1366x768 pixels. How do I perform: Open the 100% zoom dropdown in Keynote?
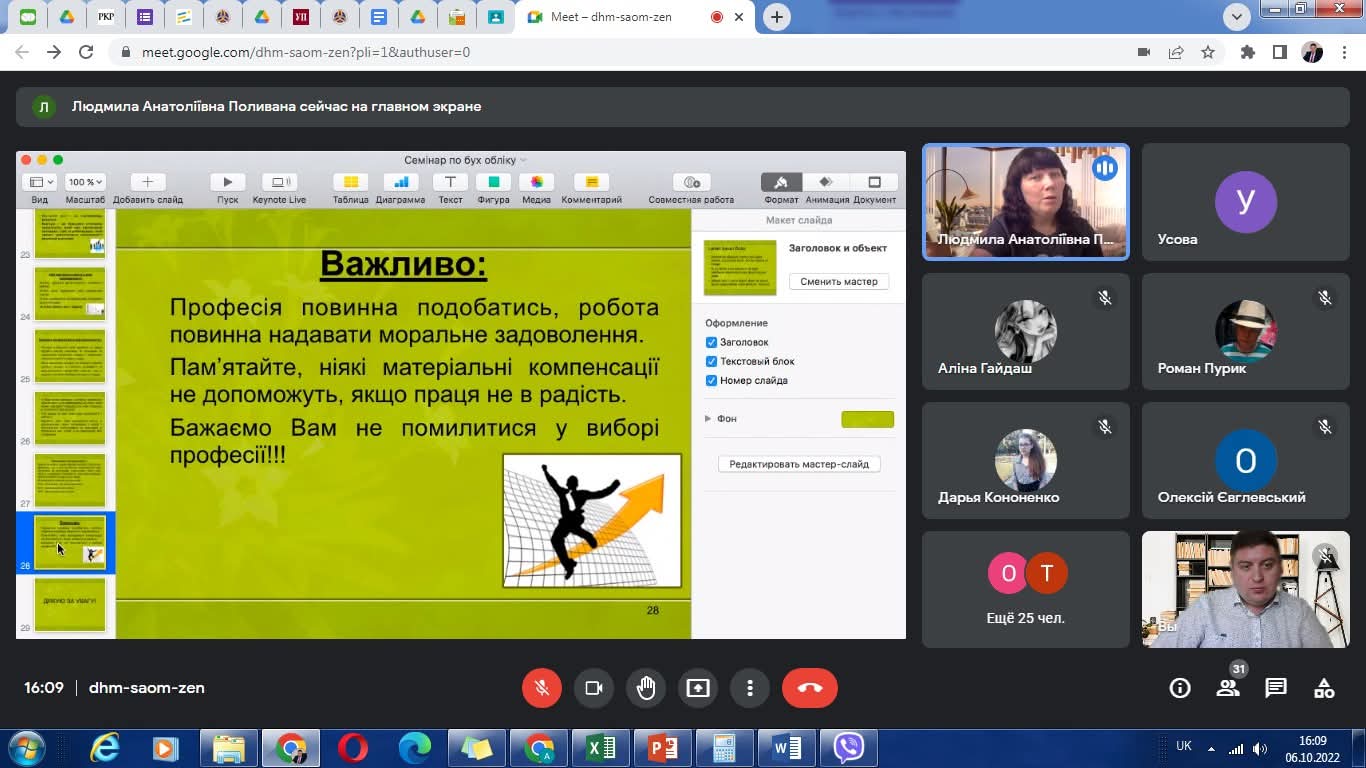85,182
